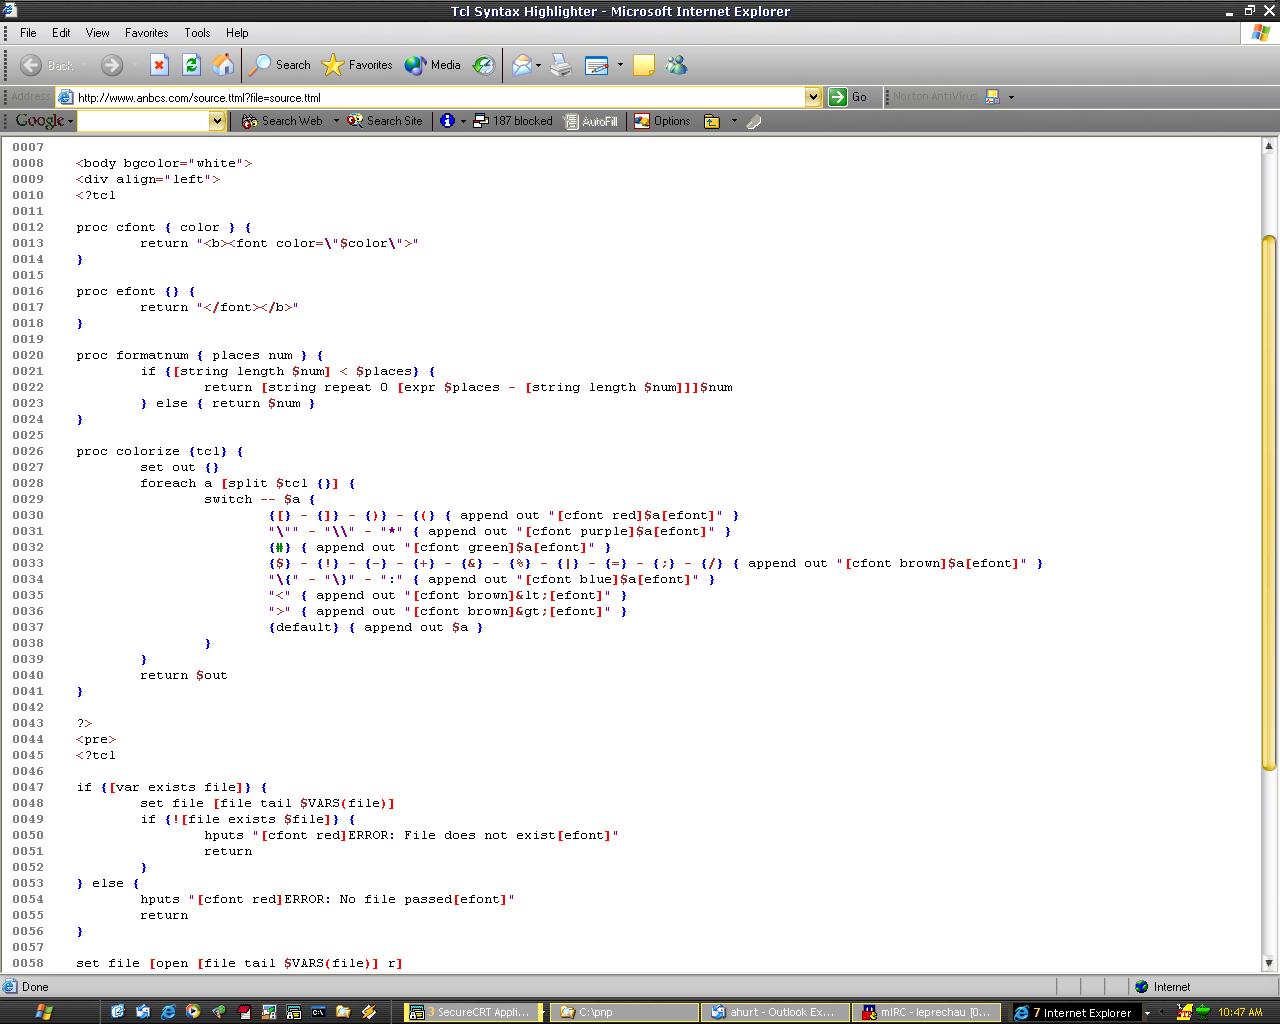
Task: Click the AutoFill button
Action: point(590,121)
